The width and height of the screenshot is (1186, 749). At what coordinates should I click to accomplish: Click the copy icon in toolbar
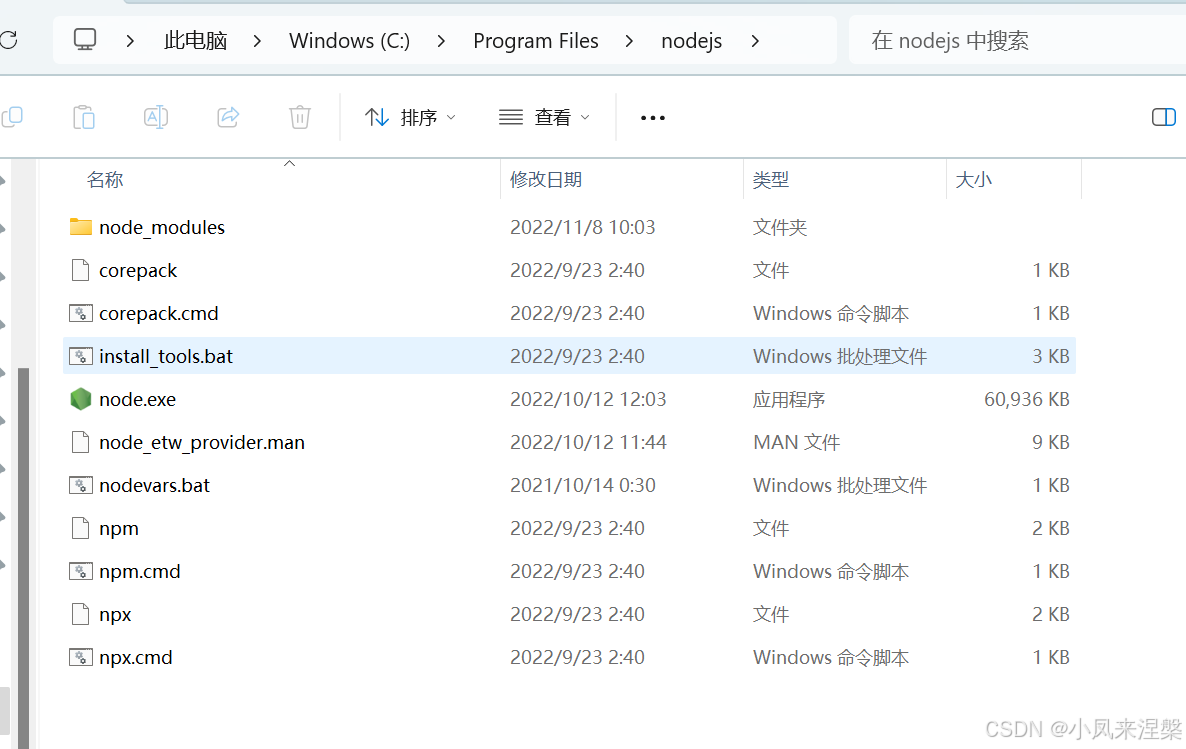[x=12, y=117]
